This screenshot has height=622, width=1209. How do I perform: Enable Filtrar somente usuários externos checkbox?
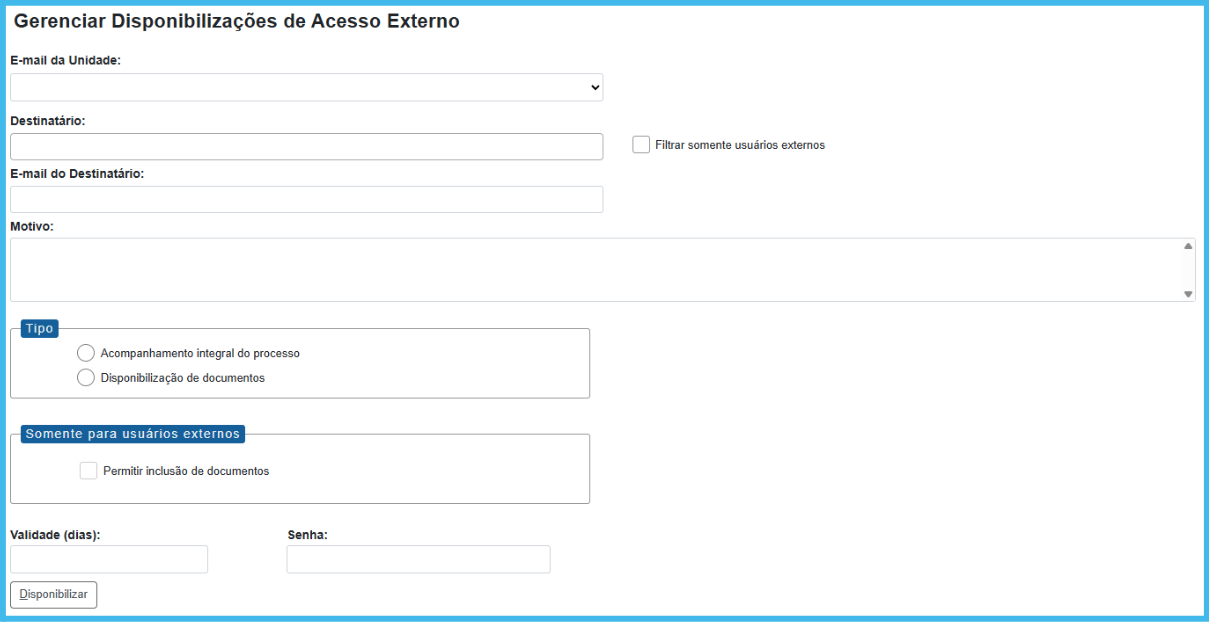coord(641,145)
